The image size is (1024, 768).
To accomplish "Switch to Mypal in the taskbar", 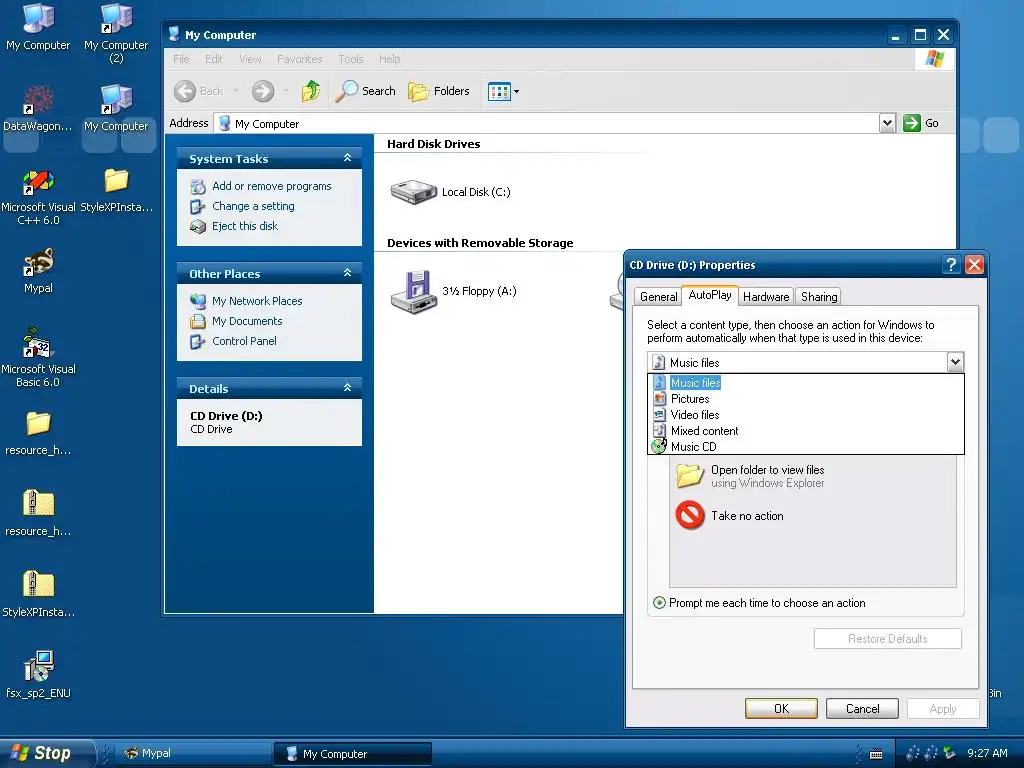I will tap(194, 753).
